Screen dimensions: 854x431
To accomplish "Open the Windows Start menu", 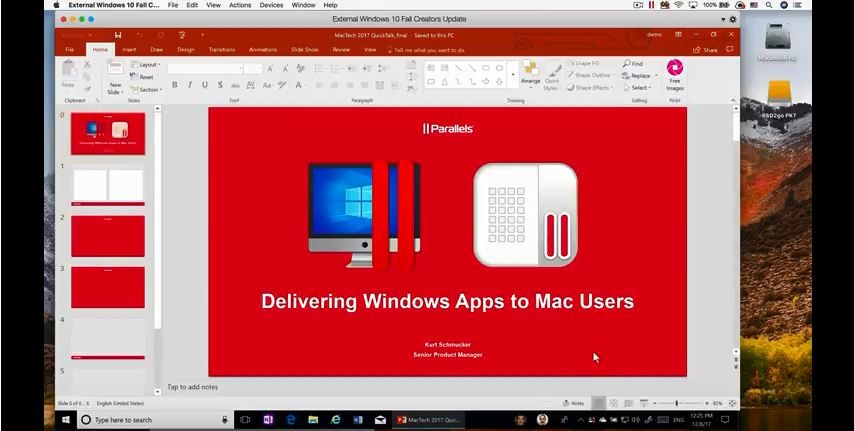I will coord(66,420).
